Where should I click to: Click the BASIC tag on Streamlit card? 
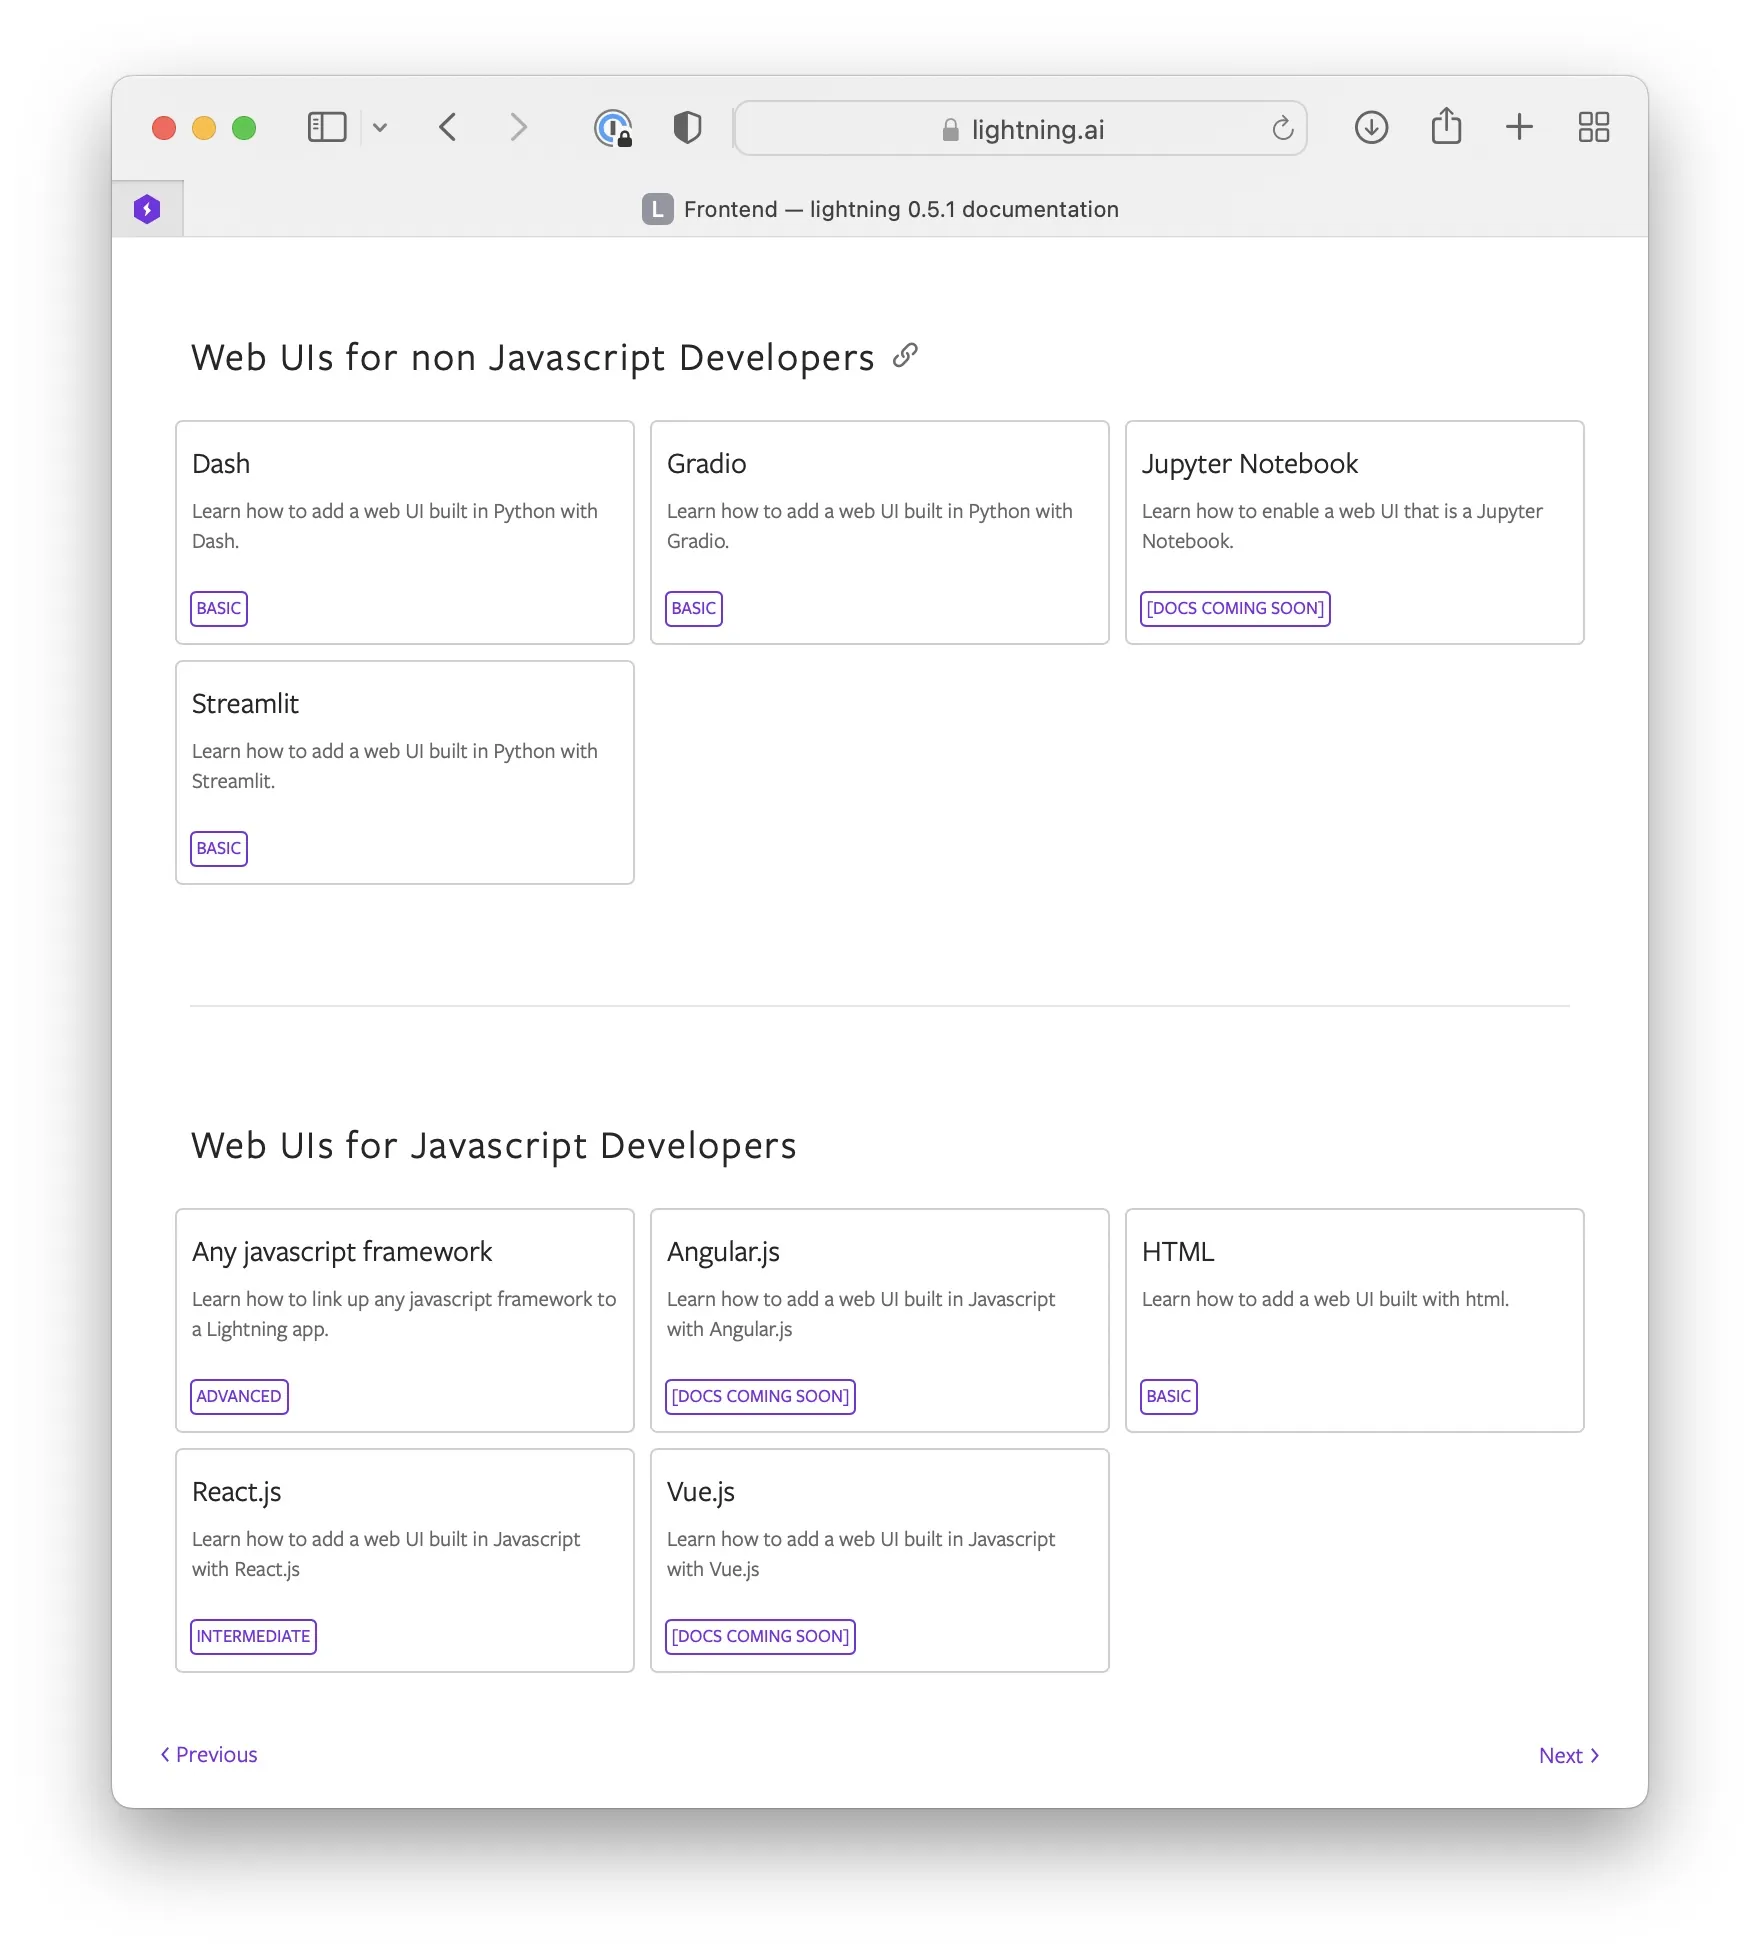tap(219, 848)
